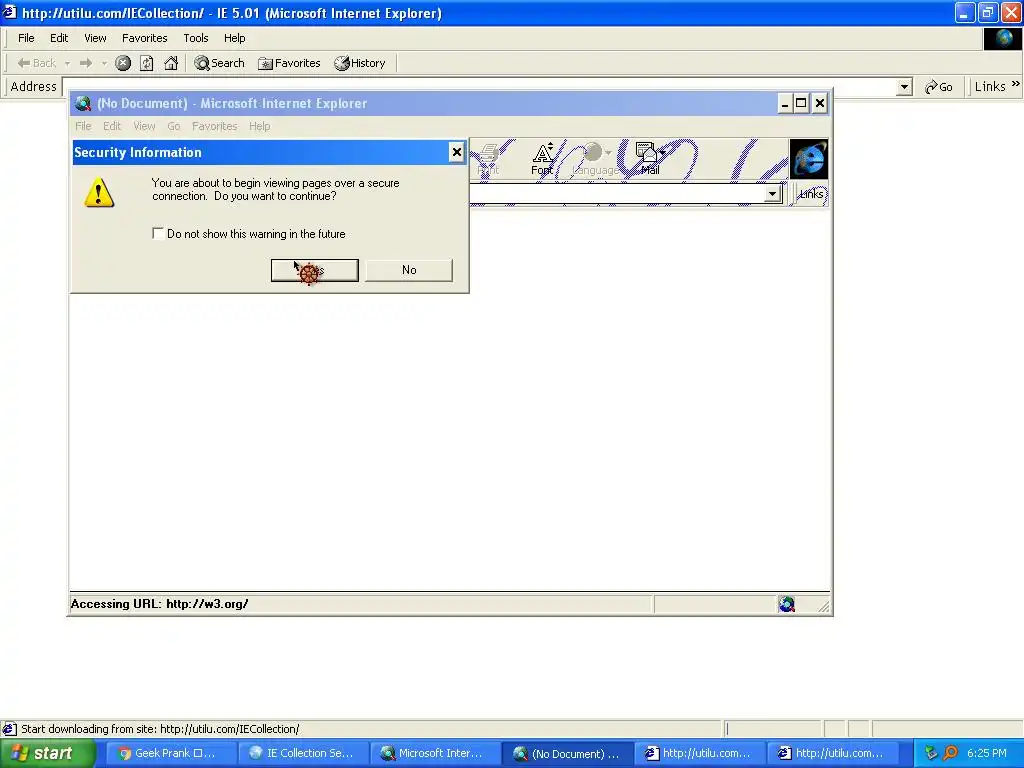Screen dimensions: 1024x768
Task: Expand the Forward history dropdown arrow
Action: coord(104,63)
